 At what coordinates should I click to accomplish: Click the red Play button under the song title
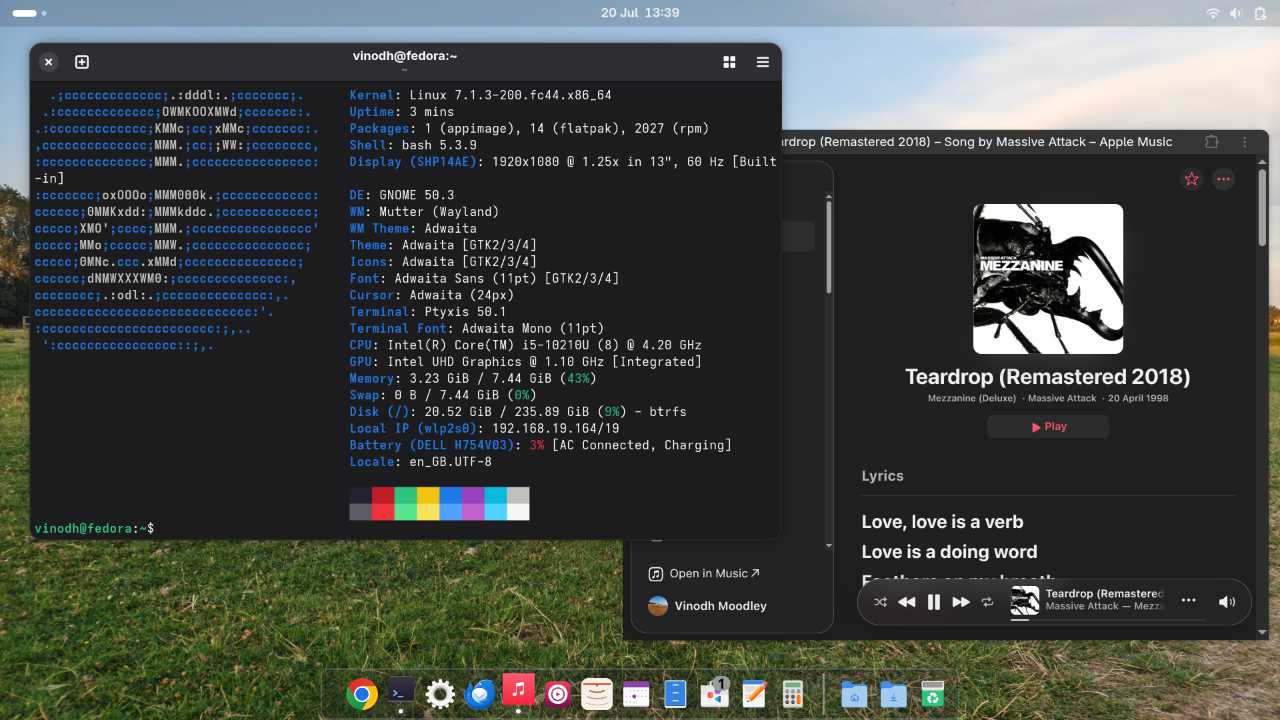[1048, 427]
